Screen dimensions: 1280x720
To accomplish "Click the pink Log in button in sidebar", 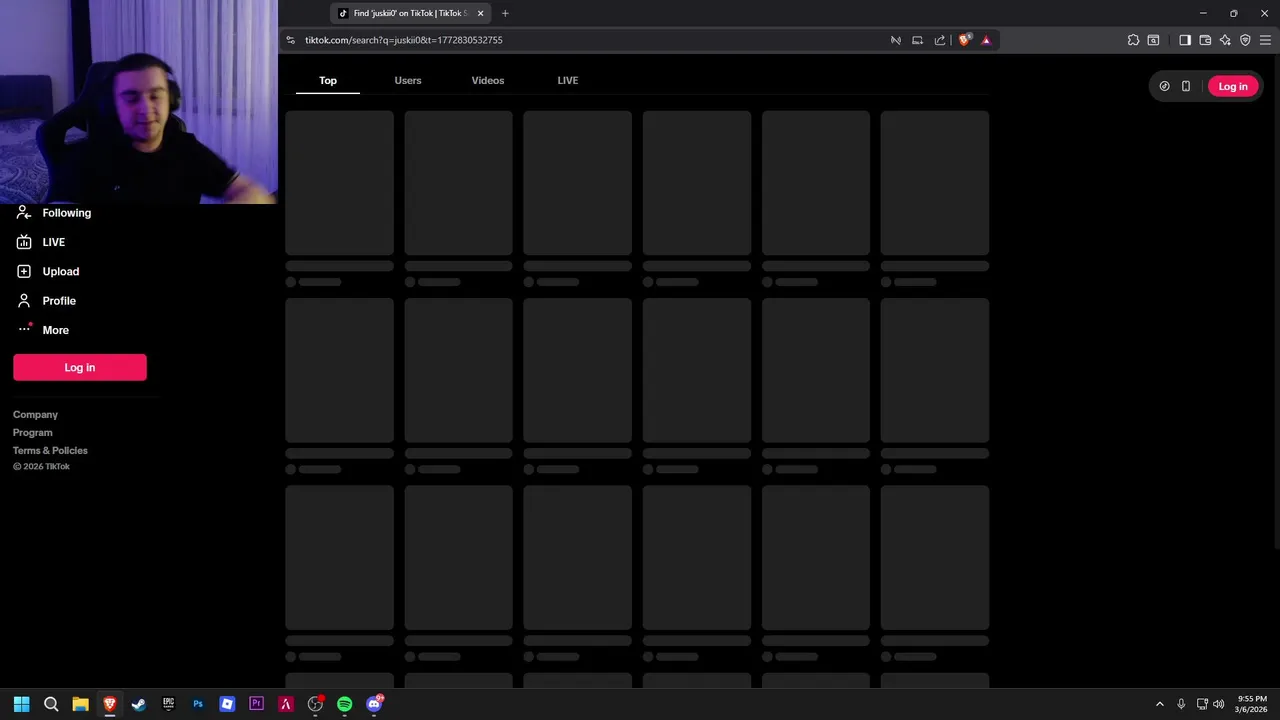I will click(x=80, y=367).
